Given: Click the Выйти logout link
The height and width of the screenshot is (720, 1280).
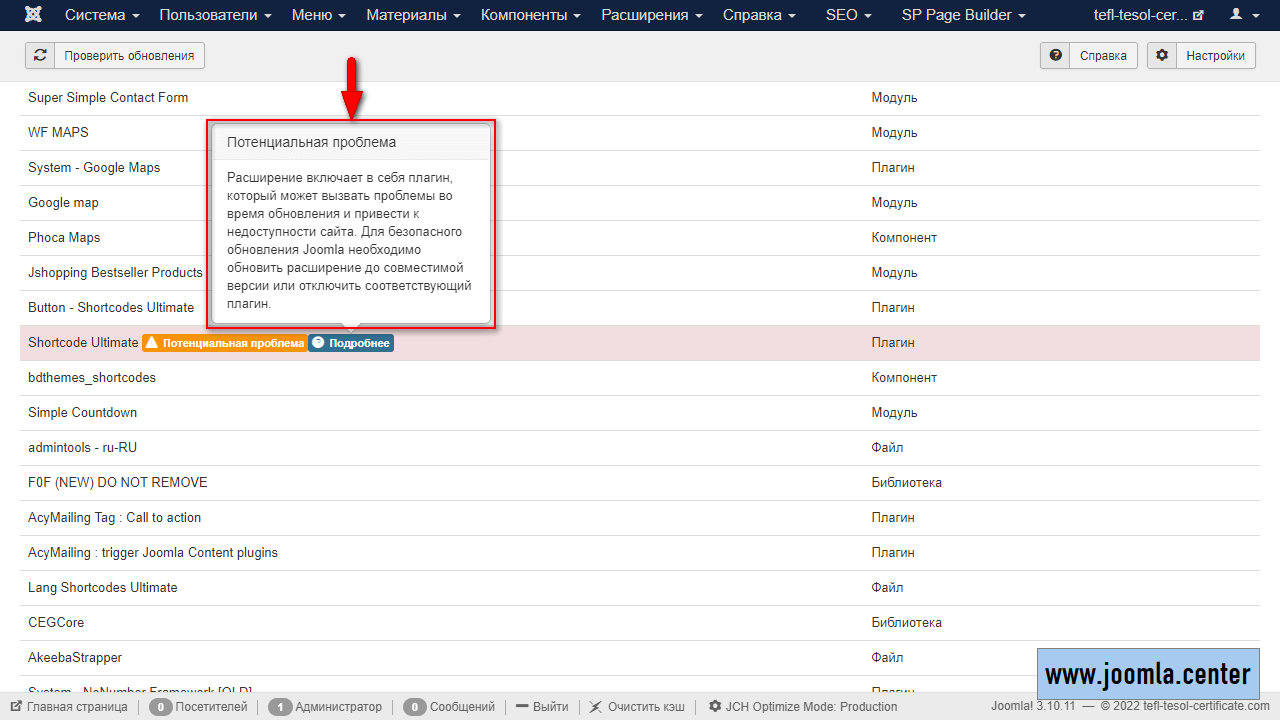Looking at the screenshot, I should [x=542, y=707].
